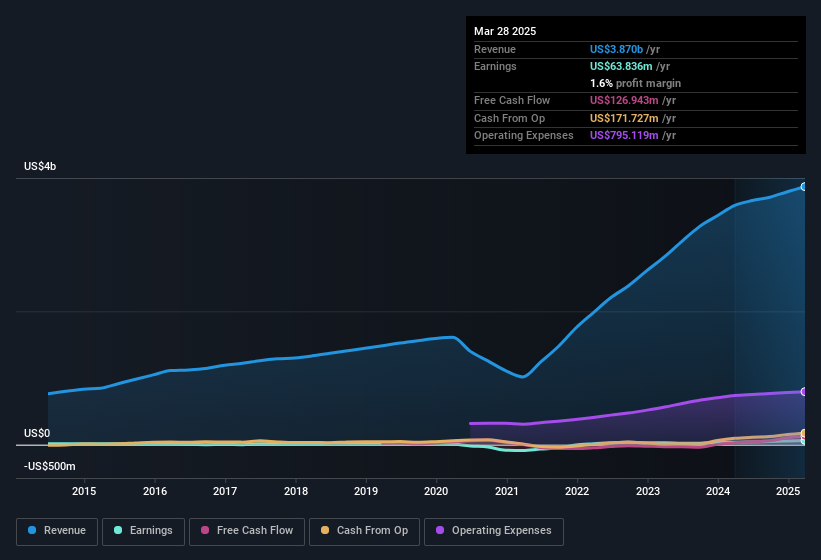
Task: Click the Revenue label in tooltip
Action: click(495, 49)
